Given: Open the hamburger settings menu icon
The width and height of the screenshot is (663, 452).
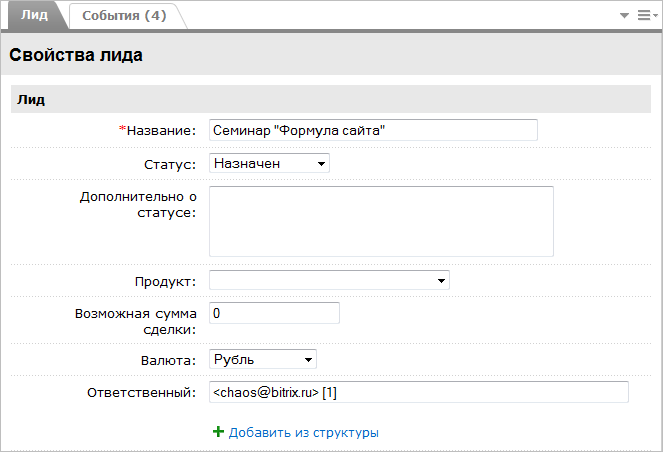Looking at the screenshot, I should pyautogui.click(x=644, y=16).
